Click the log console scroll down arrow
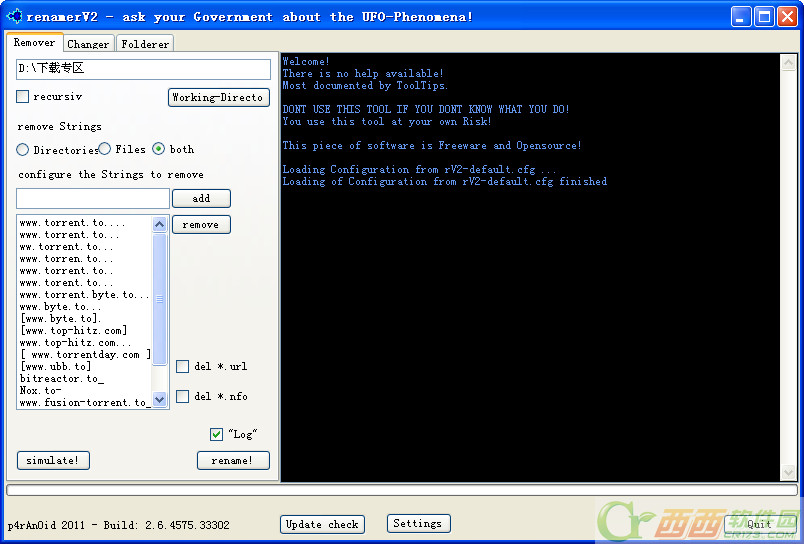Viewport: 804px width, 544px height. point(788,472)
